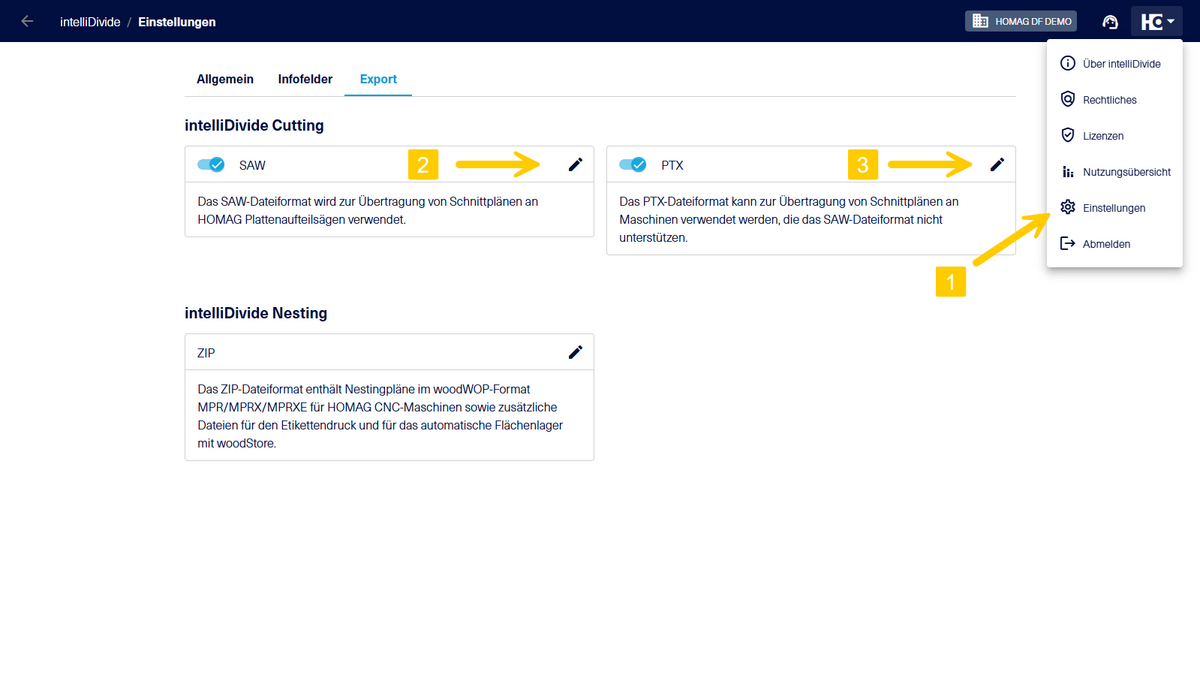1200x675 pixels.
Task: Disable the SAW export toggle
Action: pos(211,165)
